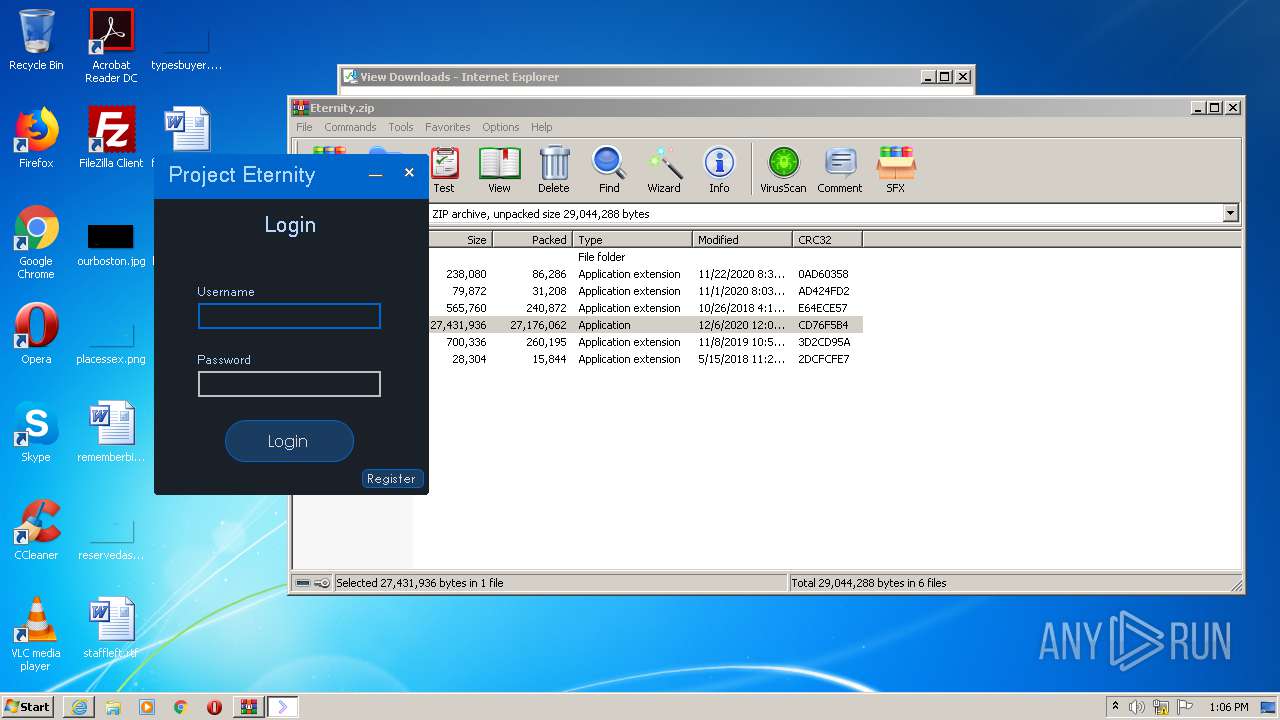Open the Tools menu in WinRAR
Image resolution: width=1280 pixels, height=720 pixels.
pos(401,127)
